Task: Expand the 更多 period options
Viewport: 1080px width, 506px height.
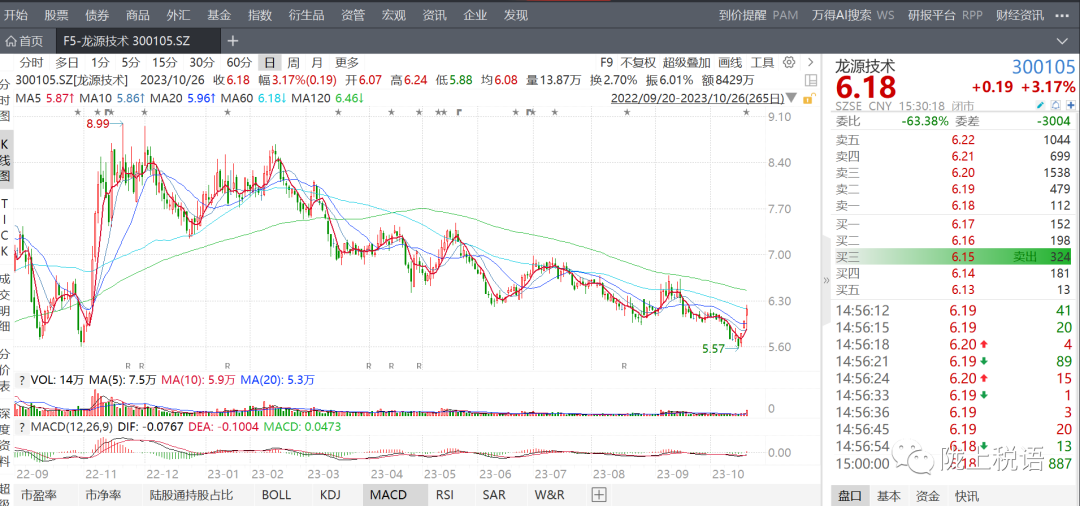Action: pyautogui.click(x=346, y=62)
